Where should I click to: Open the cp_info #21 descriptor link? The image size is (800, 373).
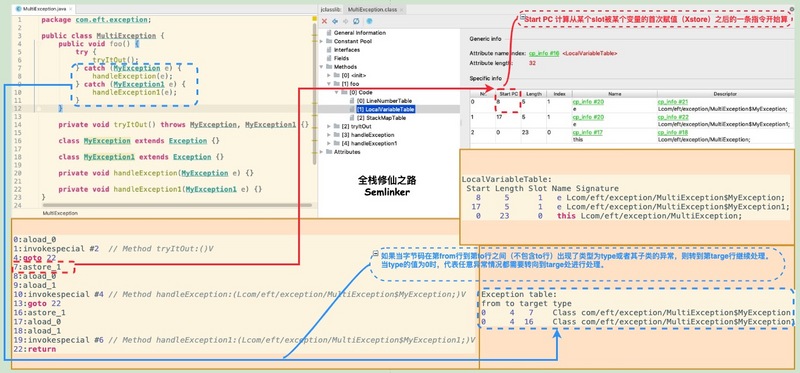click(x=672, y=102)
